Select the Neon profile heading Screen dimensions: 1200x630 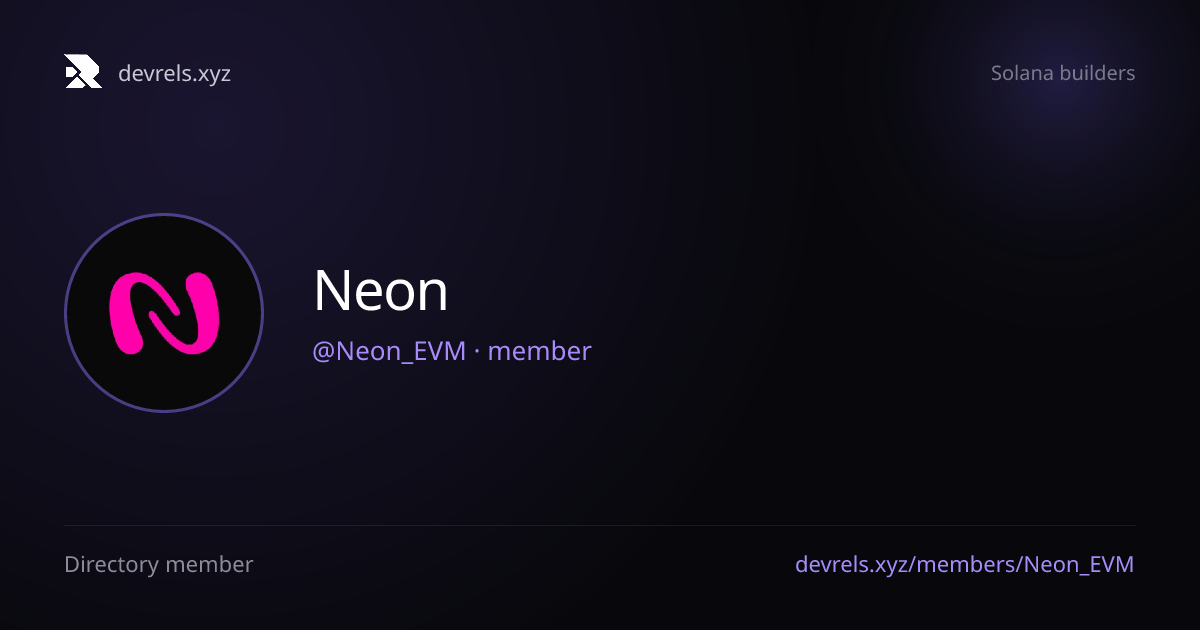point(380,291)
